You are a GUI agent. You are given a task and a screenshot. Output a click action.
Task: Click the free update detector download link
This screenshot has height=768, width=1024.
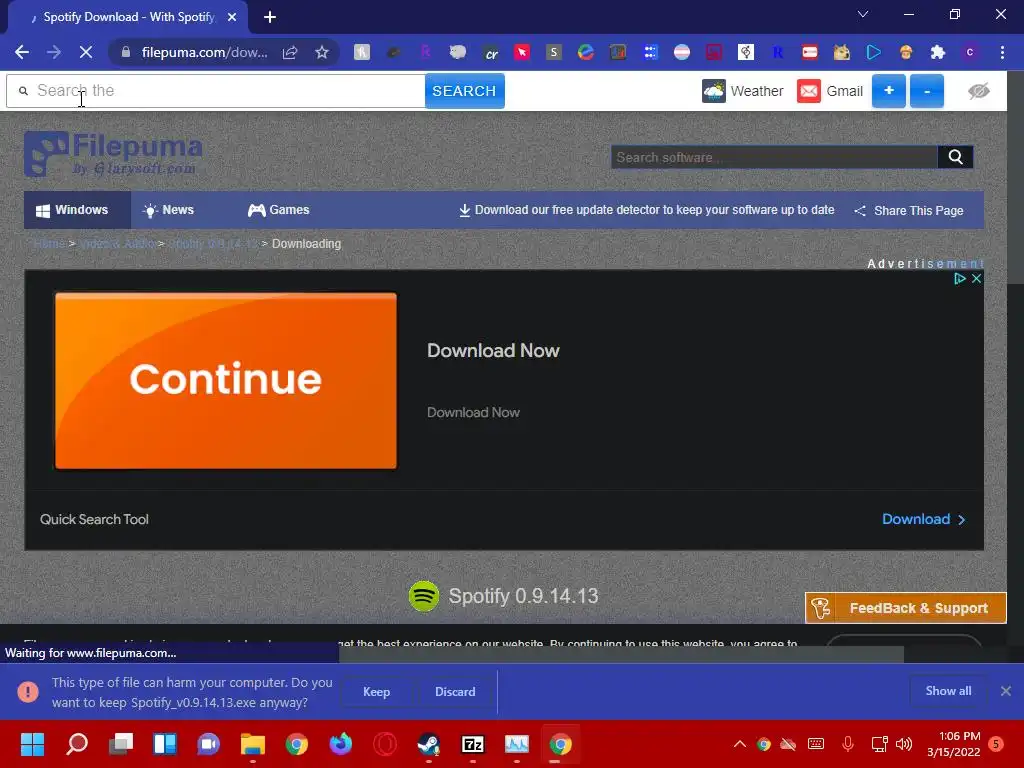(647, 210)
